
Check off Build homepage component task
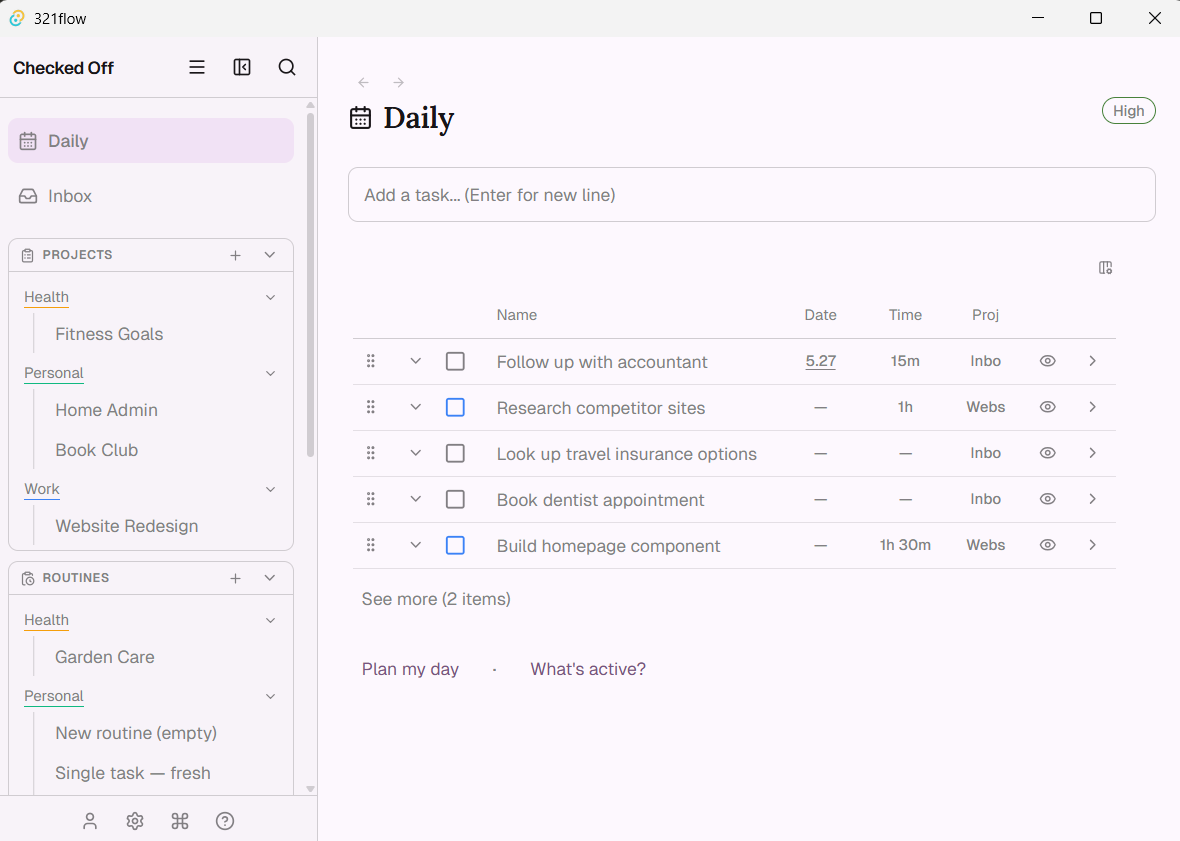click(x=455, y=545)
